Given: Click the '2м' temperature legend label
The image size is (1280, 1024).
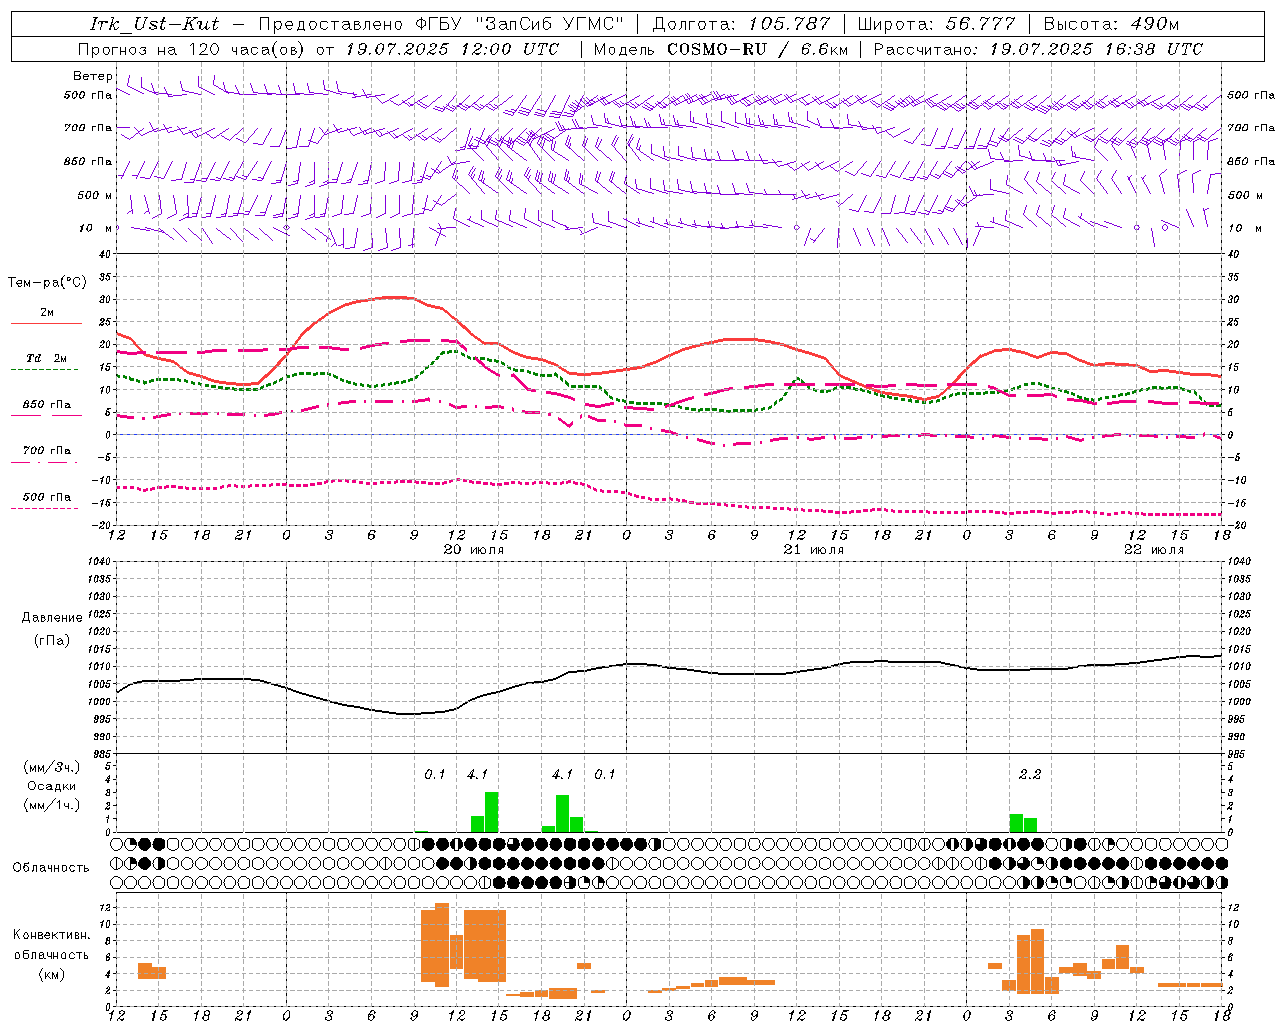Looking at the screenshot, I should click(47, 312).
